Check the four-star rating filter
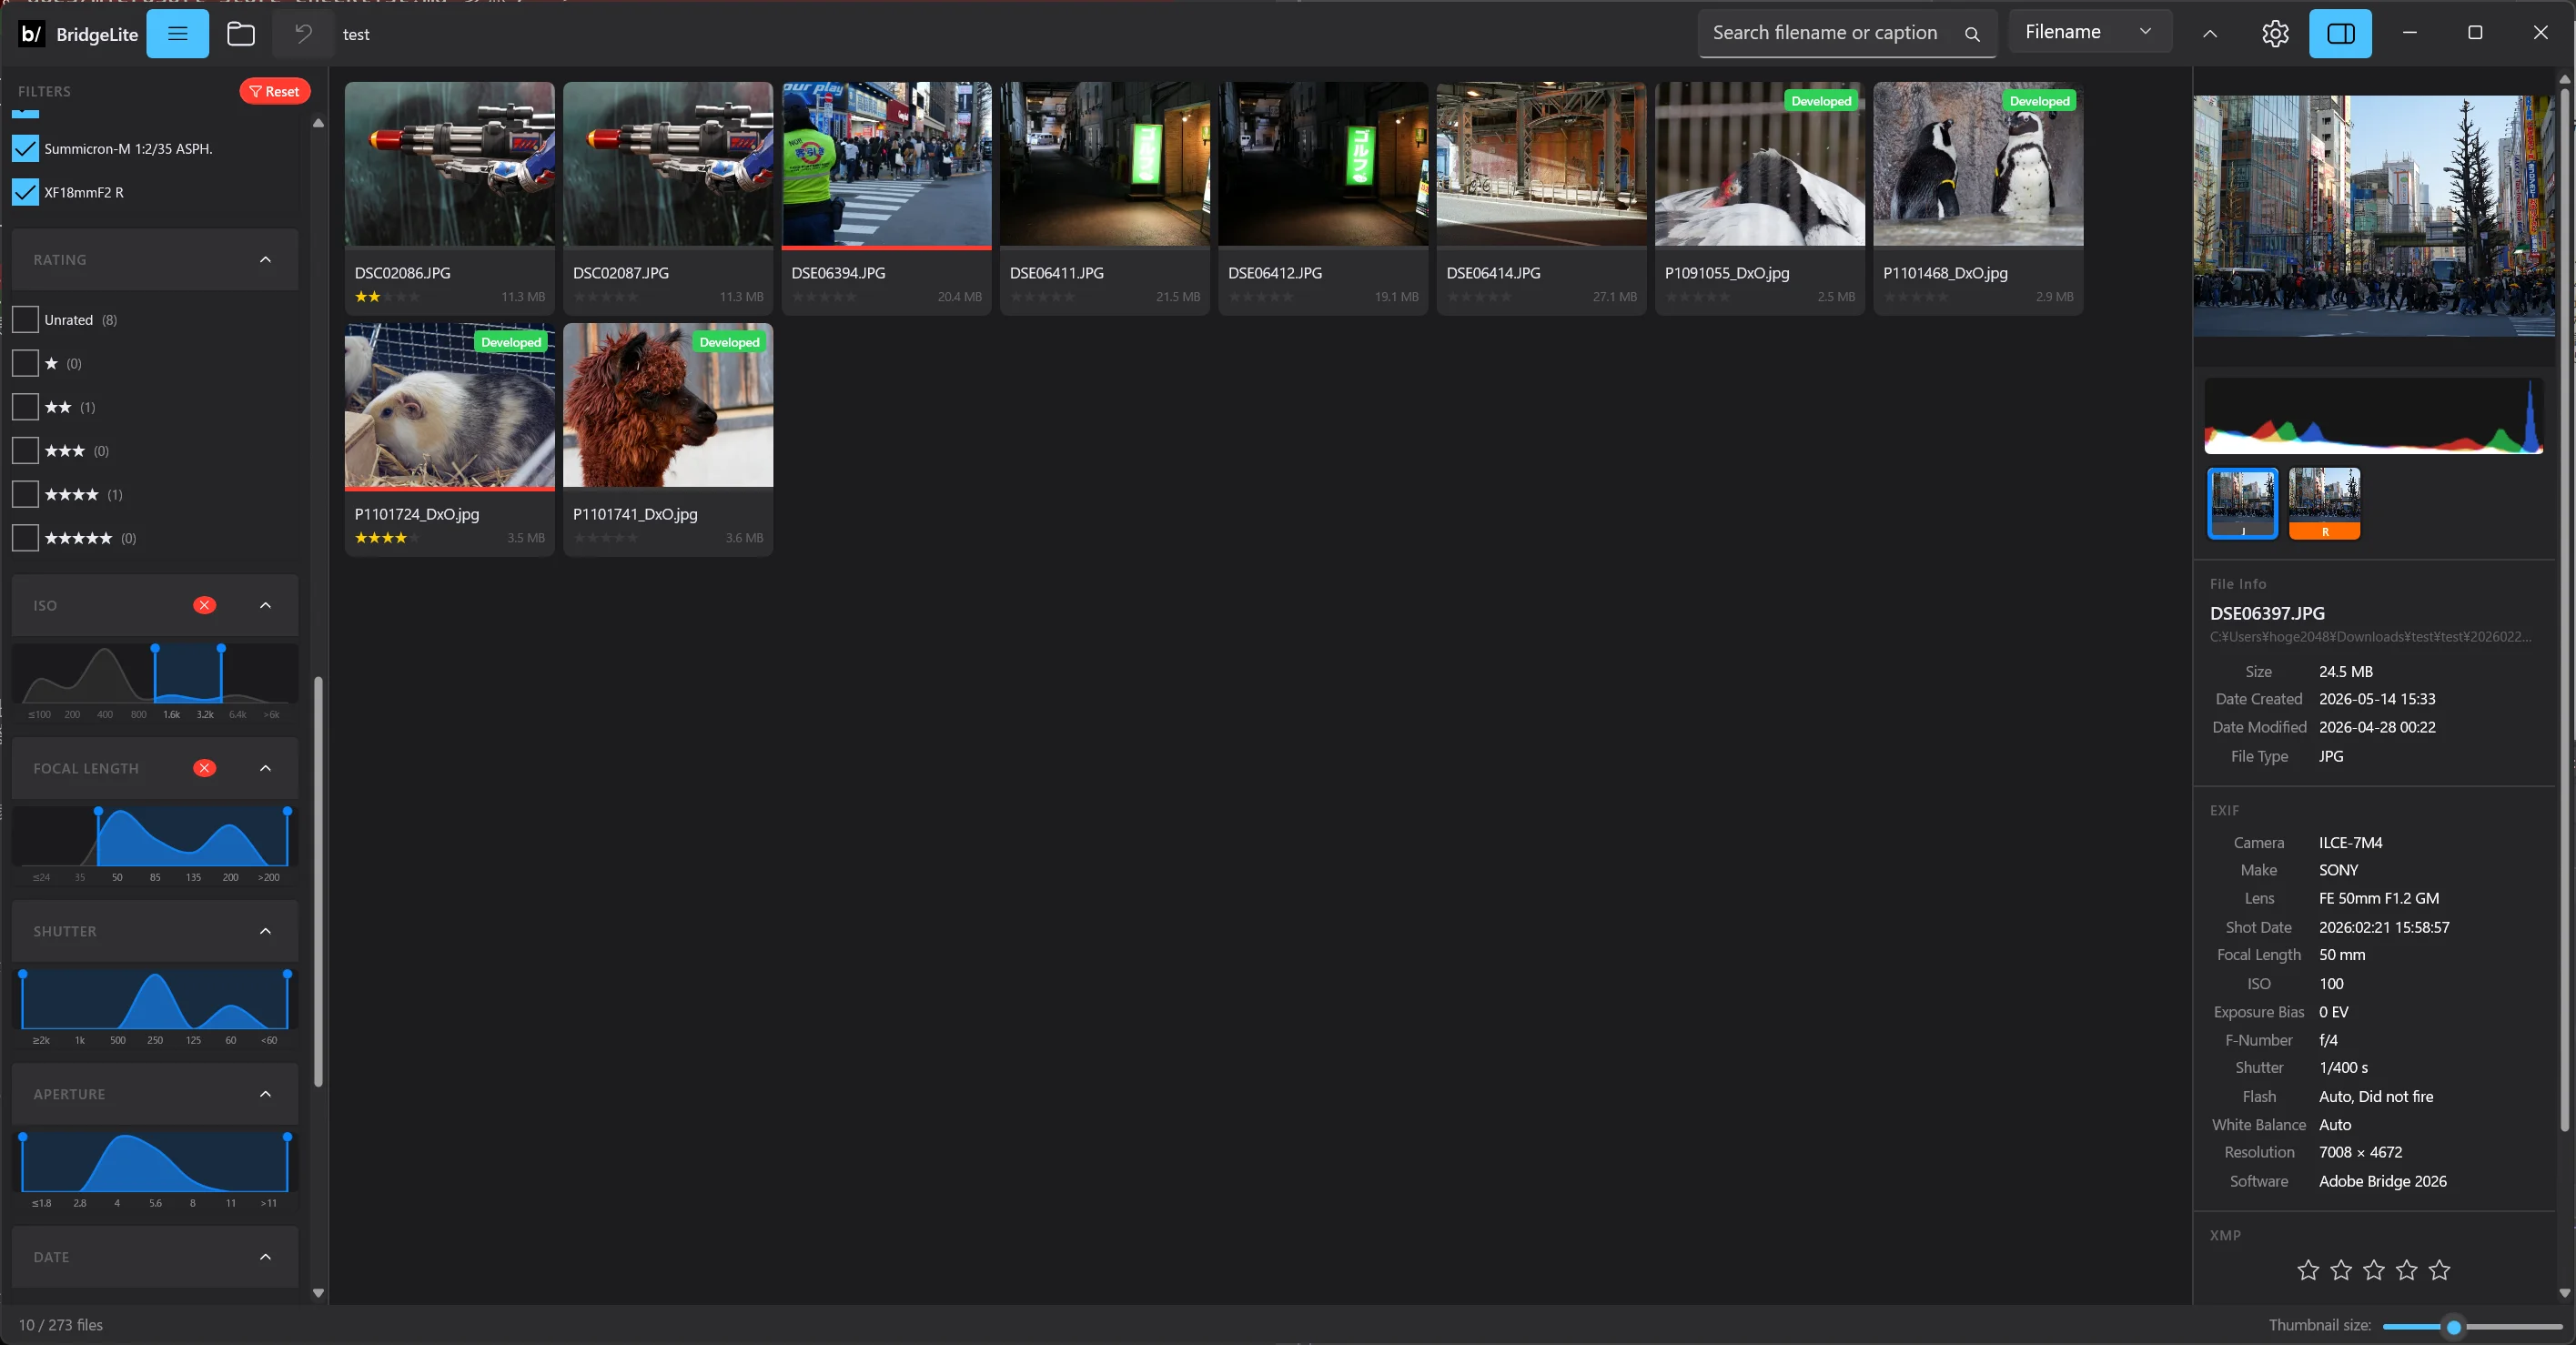Image resolution: width=2576 pixels, height=1345 pixels. tap(25, 494)
